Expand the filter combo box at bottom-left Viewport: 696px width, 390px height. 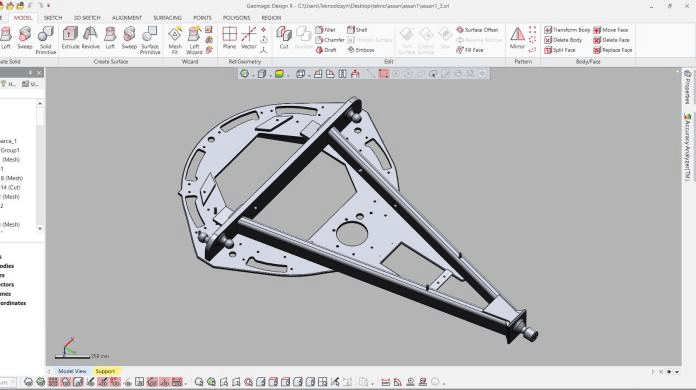click(x=13, y=382)
